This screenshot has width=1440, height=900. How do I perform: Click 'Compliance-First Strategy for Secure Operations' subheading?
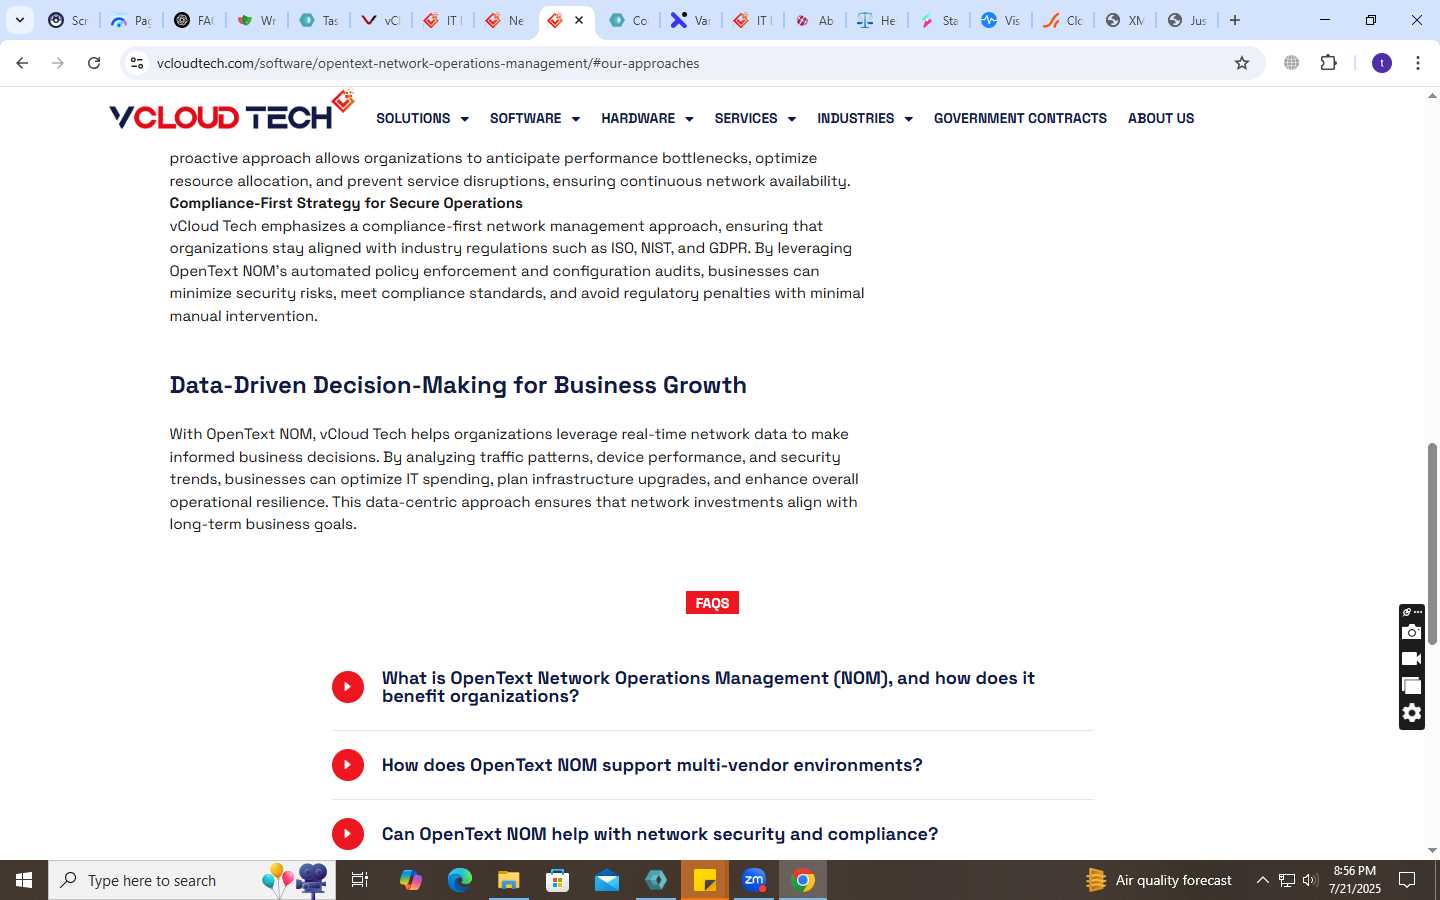click(x=346, y=203)
